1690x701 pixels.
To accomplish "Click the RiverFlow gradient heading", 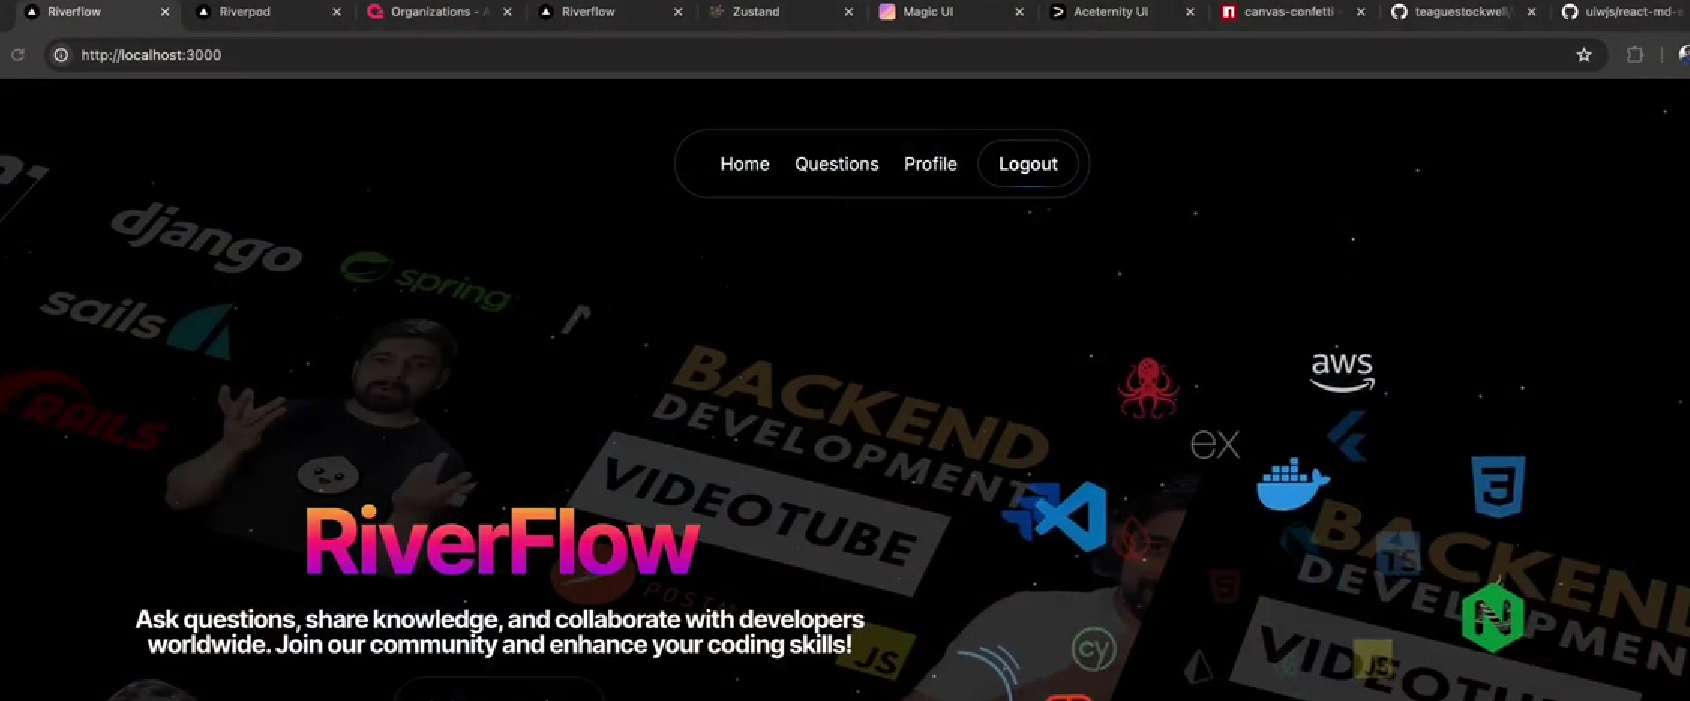I will coord(502,543).
